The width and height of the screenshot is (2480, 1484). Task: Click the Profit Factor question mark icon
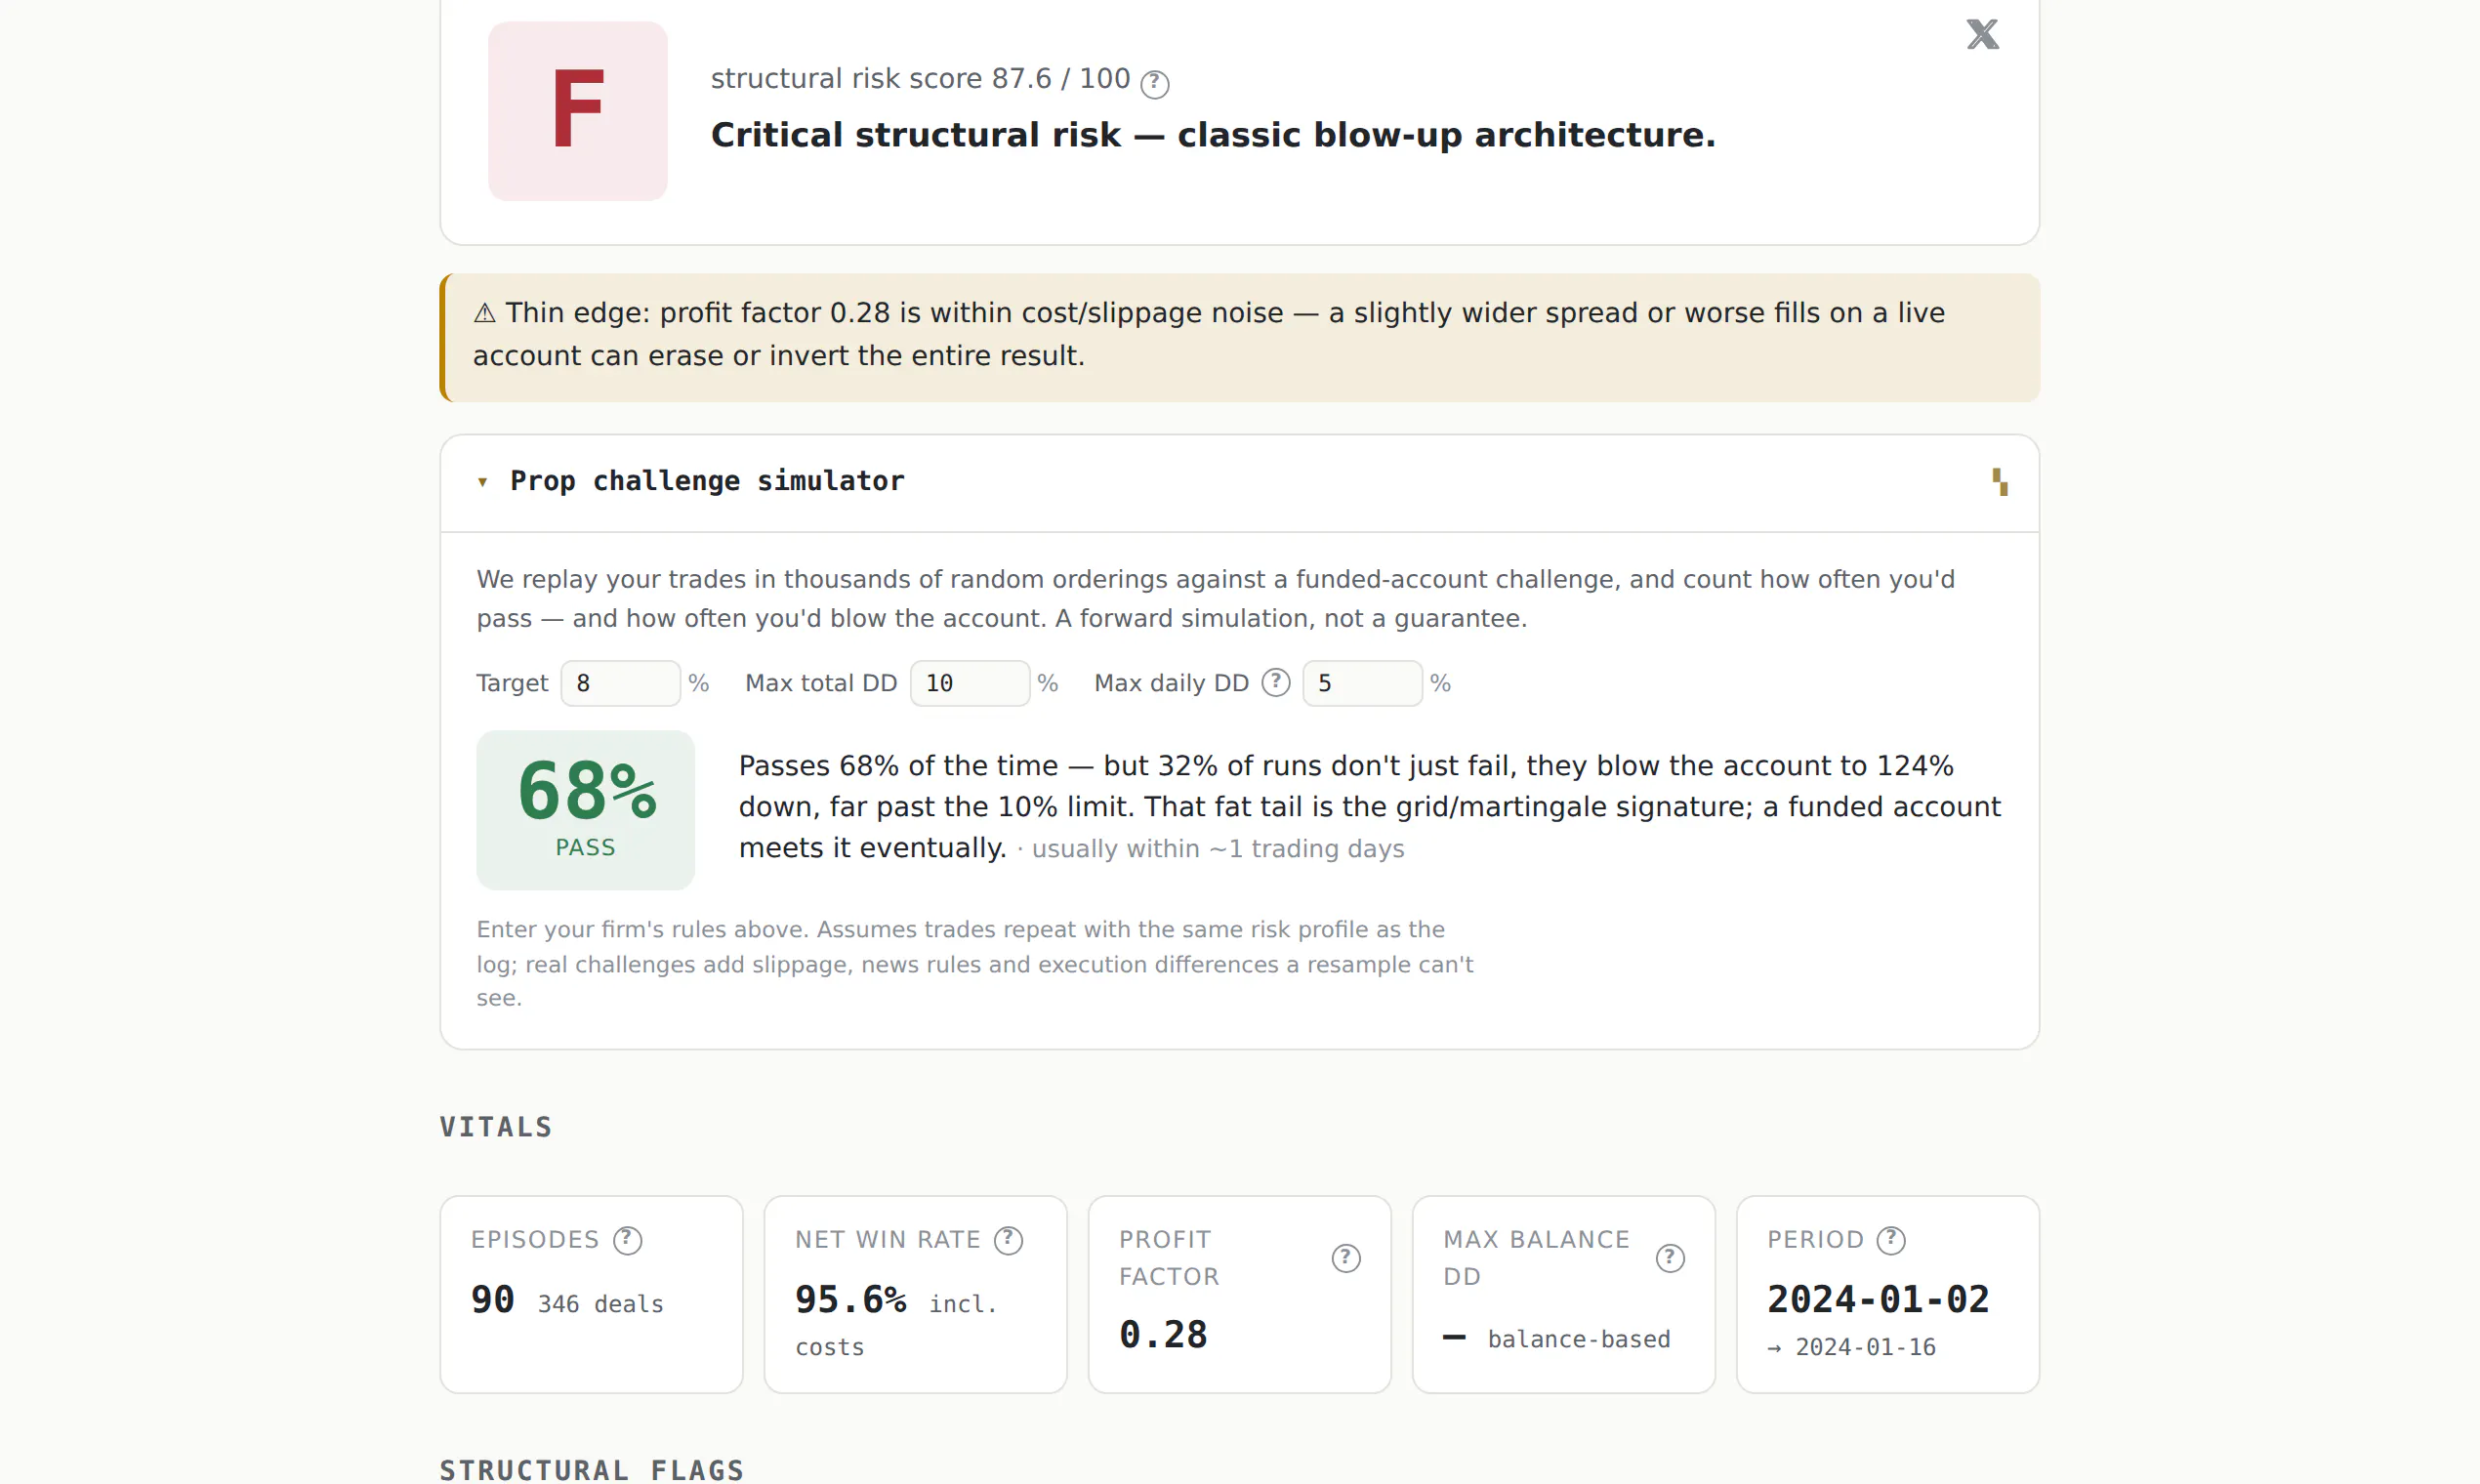pos(1346,1259)
